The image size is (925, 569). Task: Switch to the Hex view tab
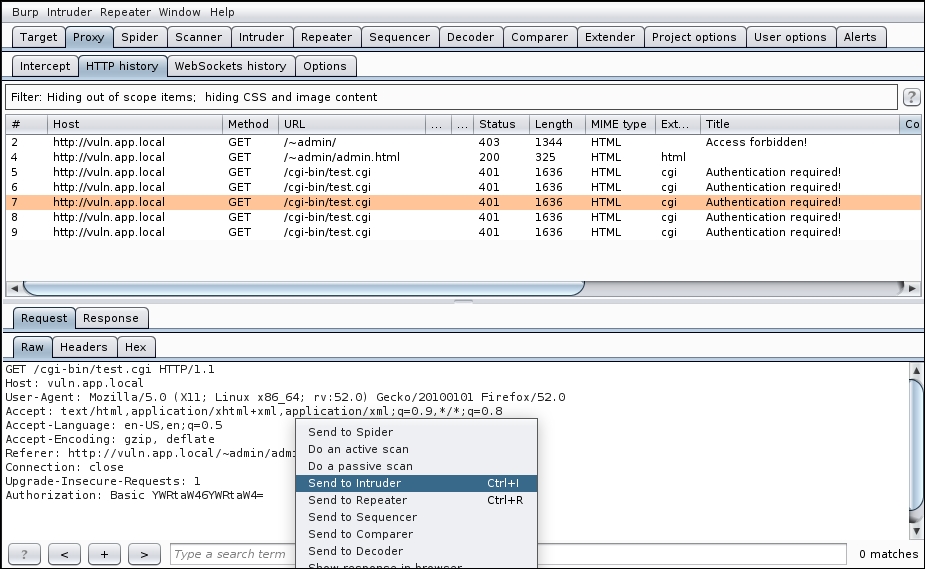[x=136, y=347]
